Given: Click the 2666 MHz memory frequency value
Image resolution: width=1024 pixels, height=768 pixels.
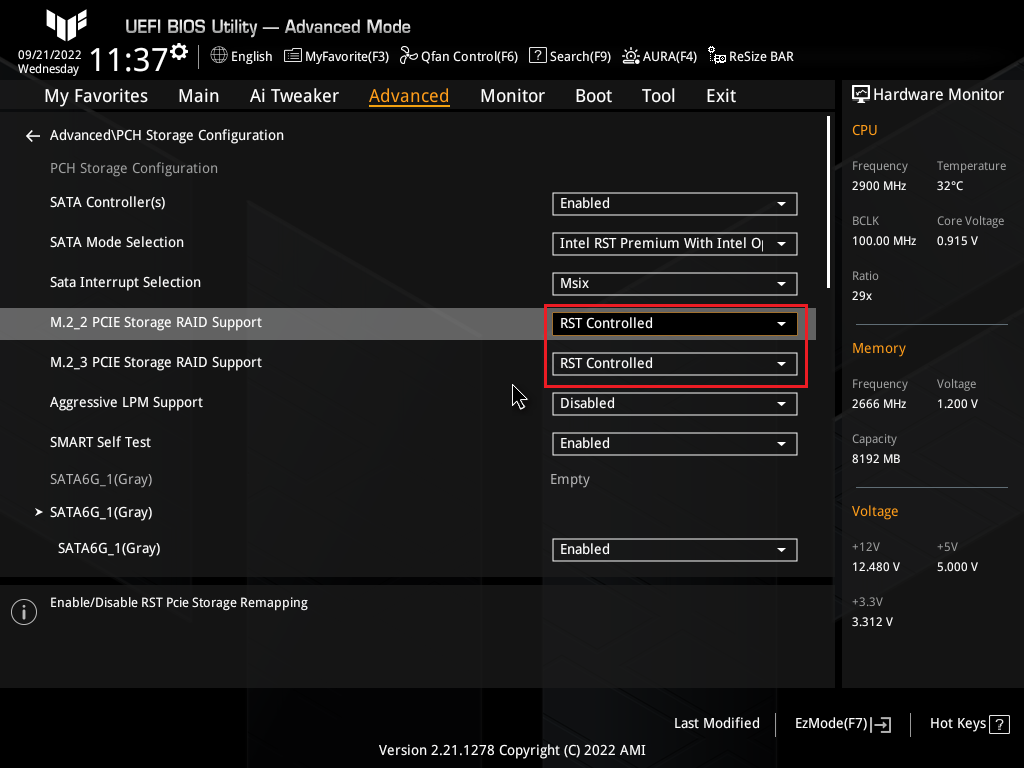Looking at the screenshot, I should tap(878, 404).
